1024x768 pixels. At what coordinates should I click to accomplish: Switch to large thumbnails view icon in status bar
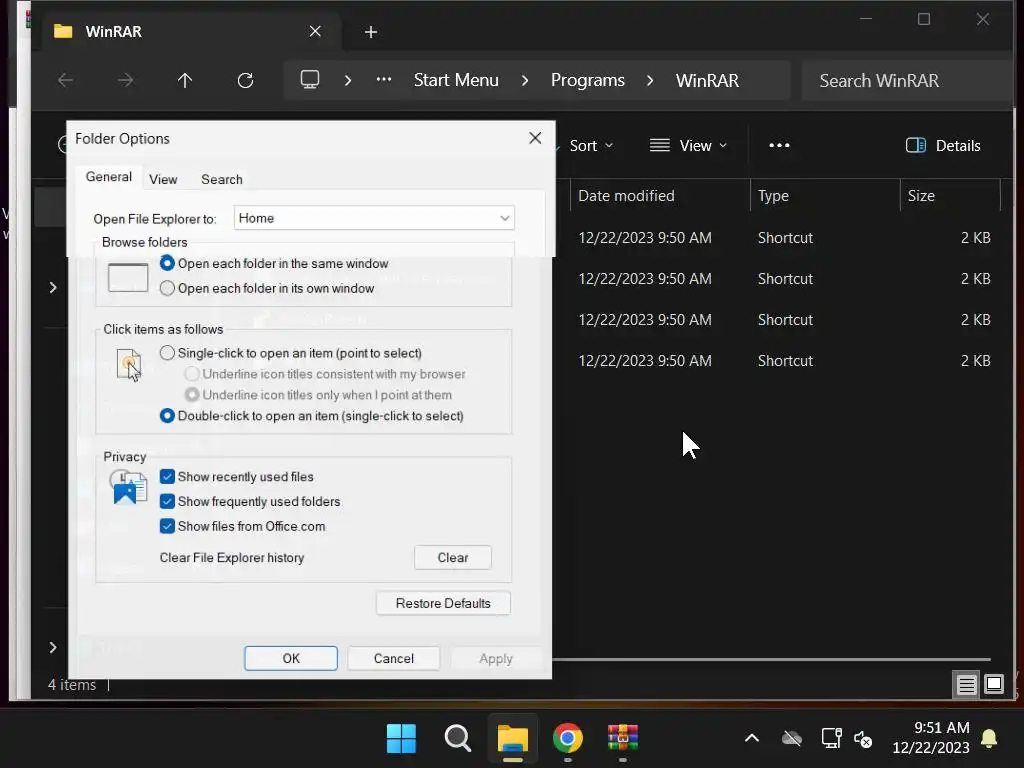994,684
